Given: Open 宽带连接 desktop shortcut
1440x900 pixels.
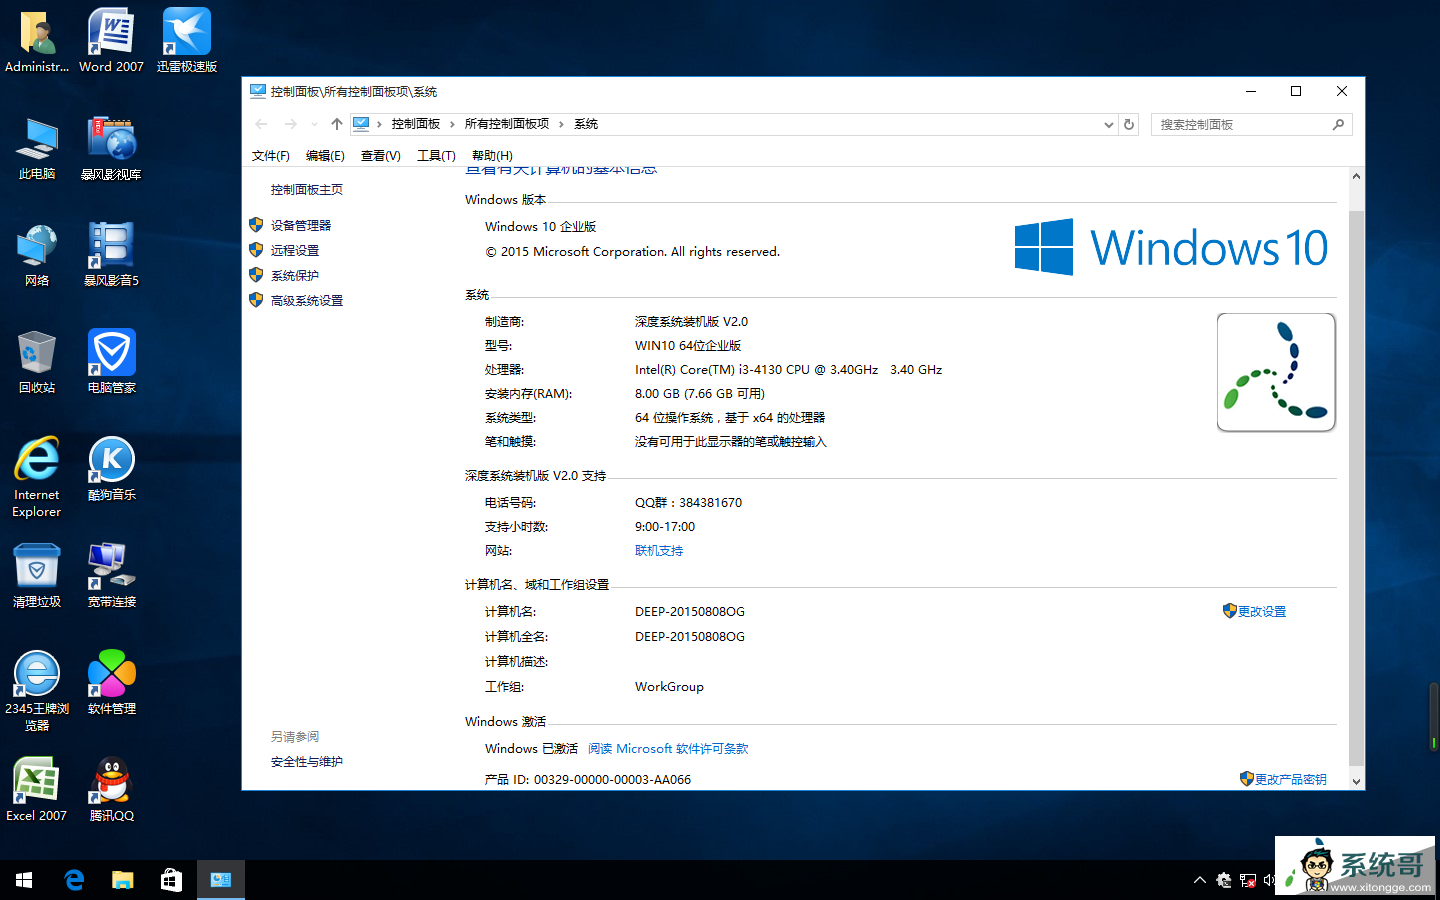Looking at the screenshot, I should pyautogui.click(x=111, y=576).
